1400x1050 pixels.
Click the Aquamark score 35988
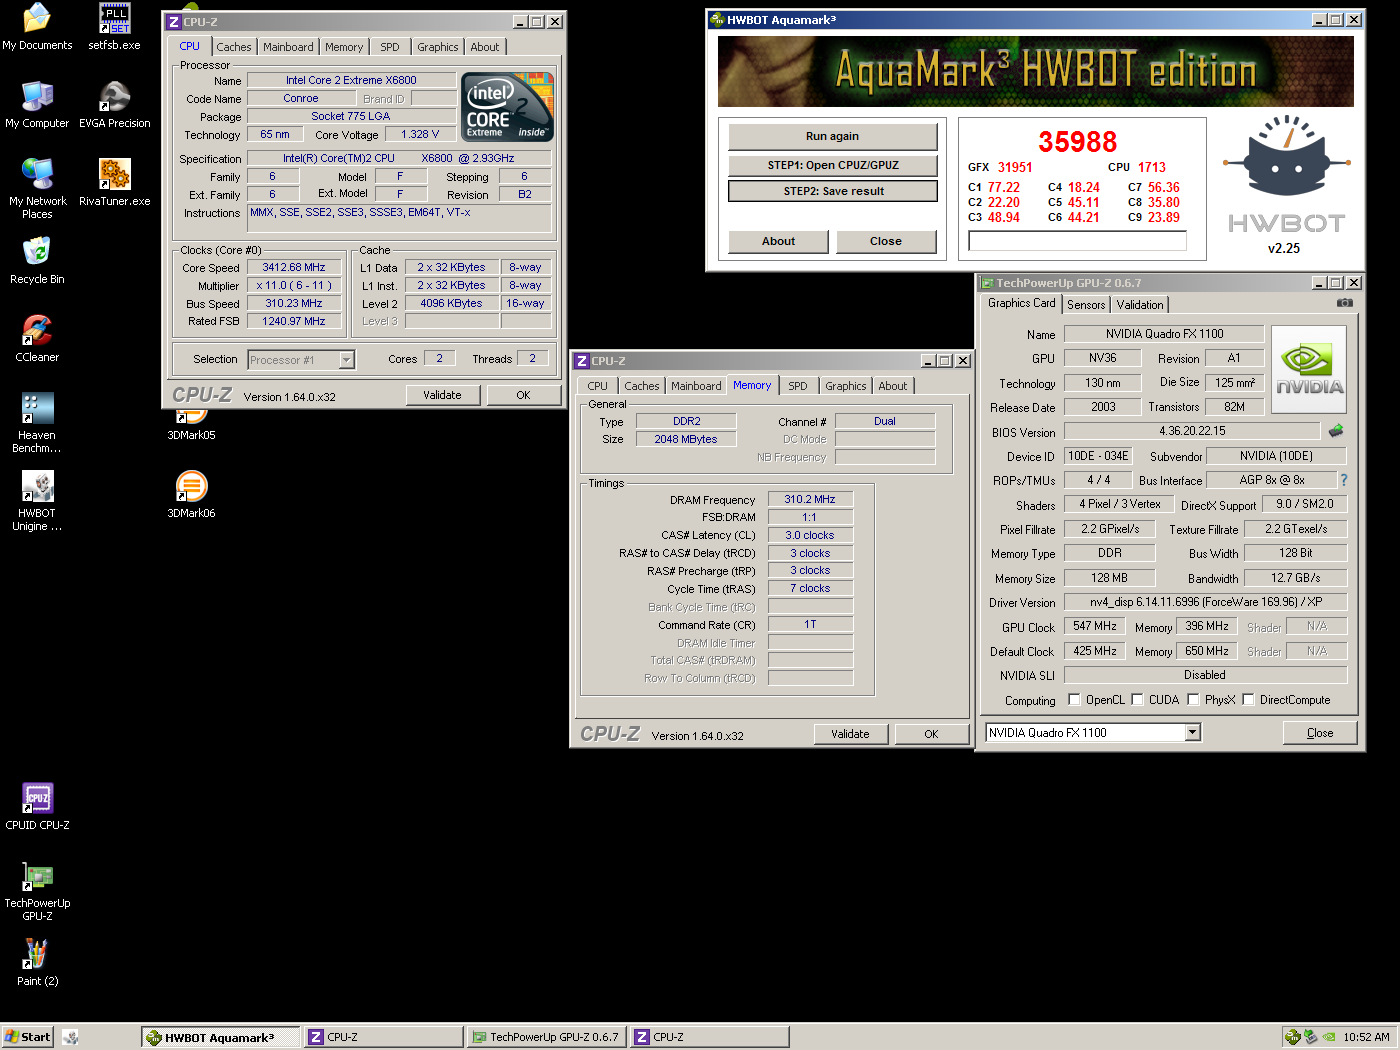[x=1077, y=142]
